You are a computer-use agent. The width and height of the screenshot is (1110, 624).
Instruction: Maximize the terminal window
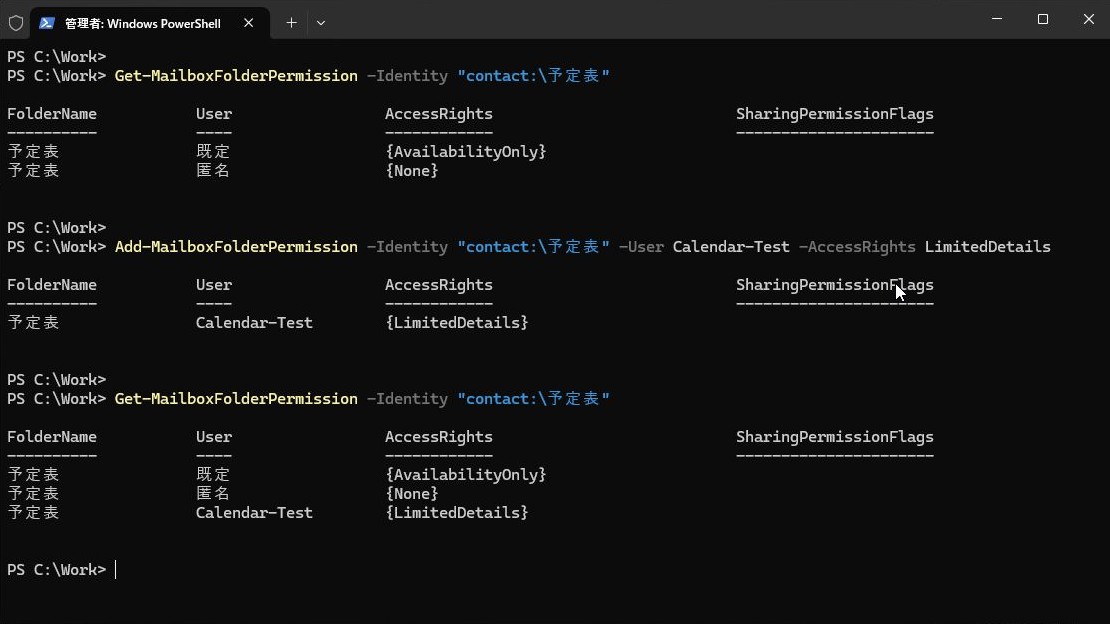point(1042,19)
